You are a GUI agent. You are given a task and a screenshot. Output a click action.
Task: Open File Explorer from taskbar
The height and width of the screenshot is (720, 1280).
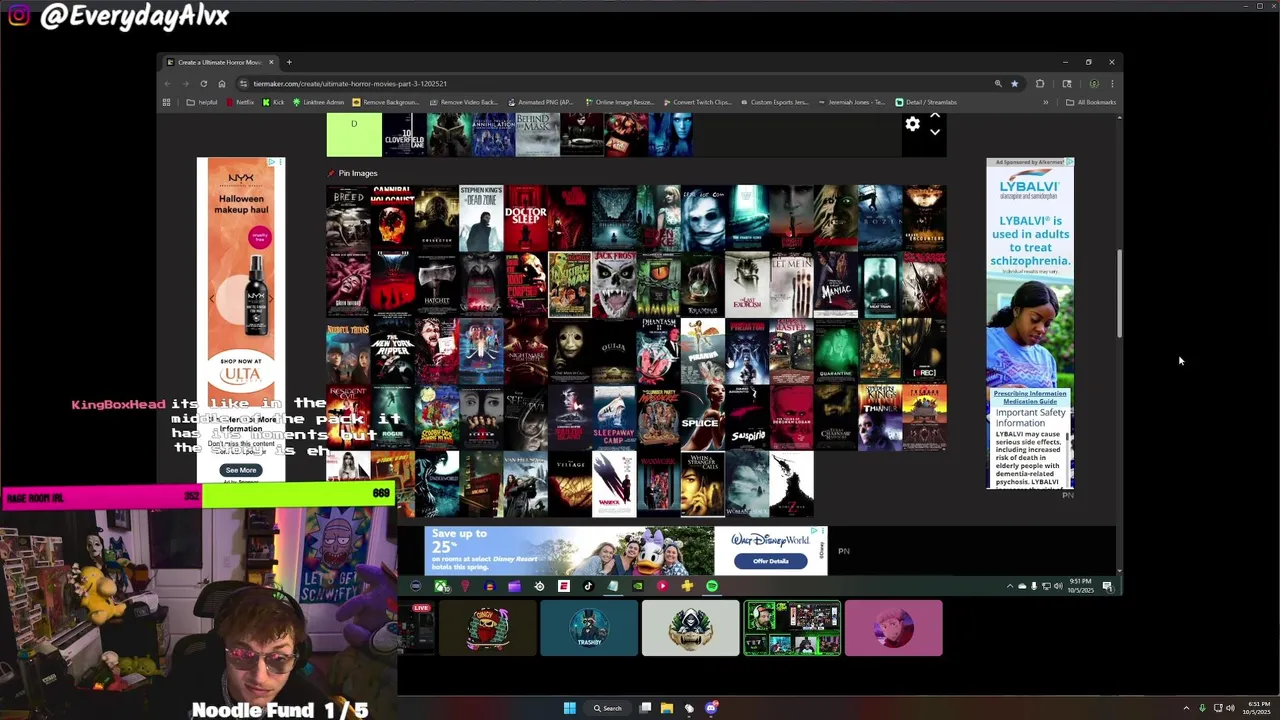[667, 708]
